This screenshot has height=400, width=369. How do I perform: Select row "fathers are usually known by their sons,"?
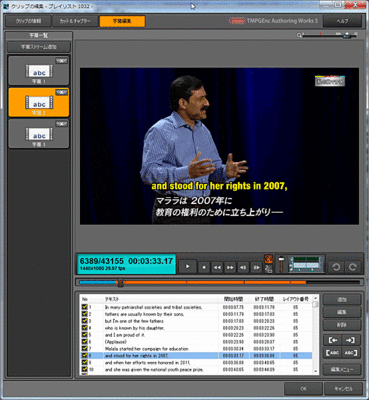(x=196, y=314)
